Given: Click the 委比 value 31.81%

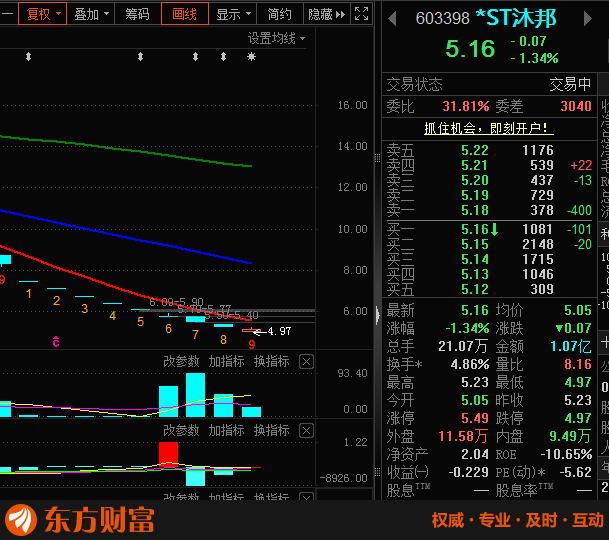Looking at the screenshot, I should tap(466, 106).
